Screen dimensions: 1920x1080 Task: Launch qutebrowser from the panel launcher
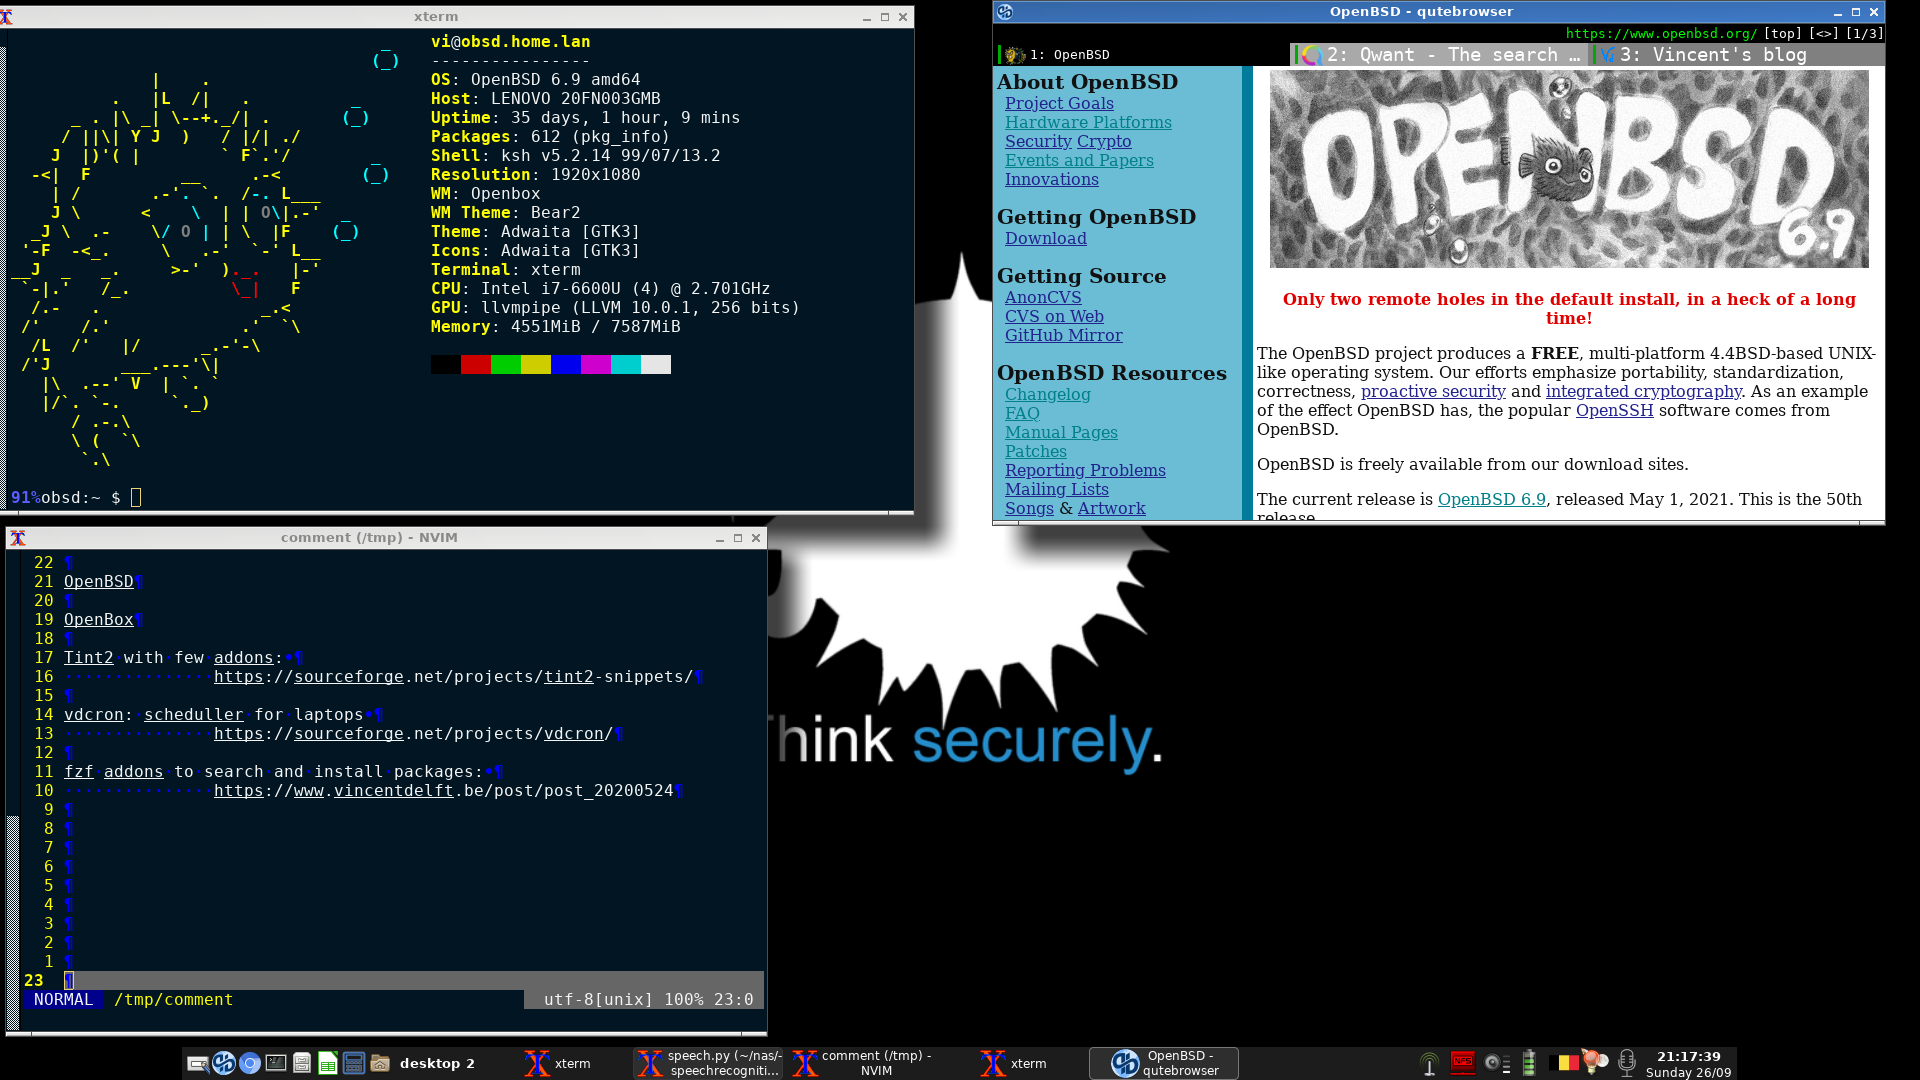click(224, 1063)
